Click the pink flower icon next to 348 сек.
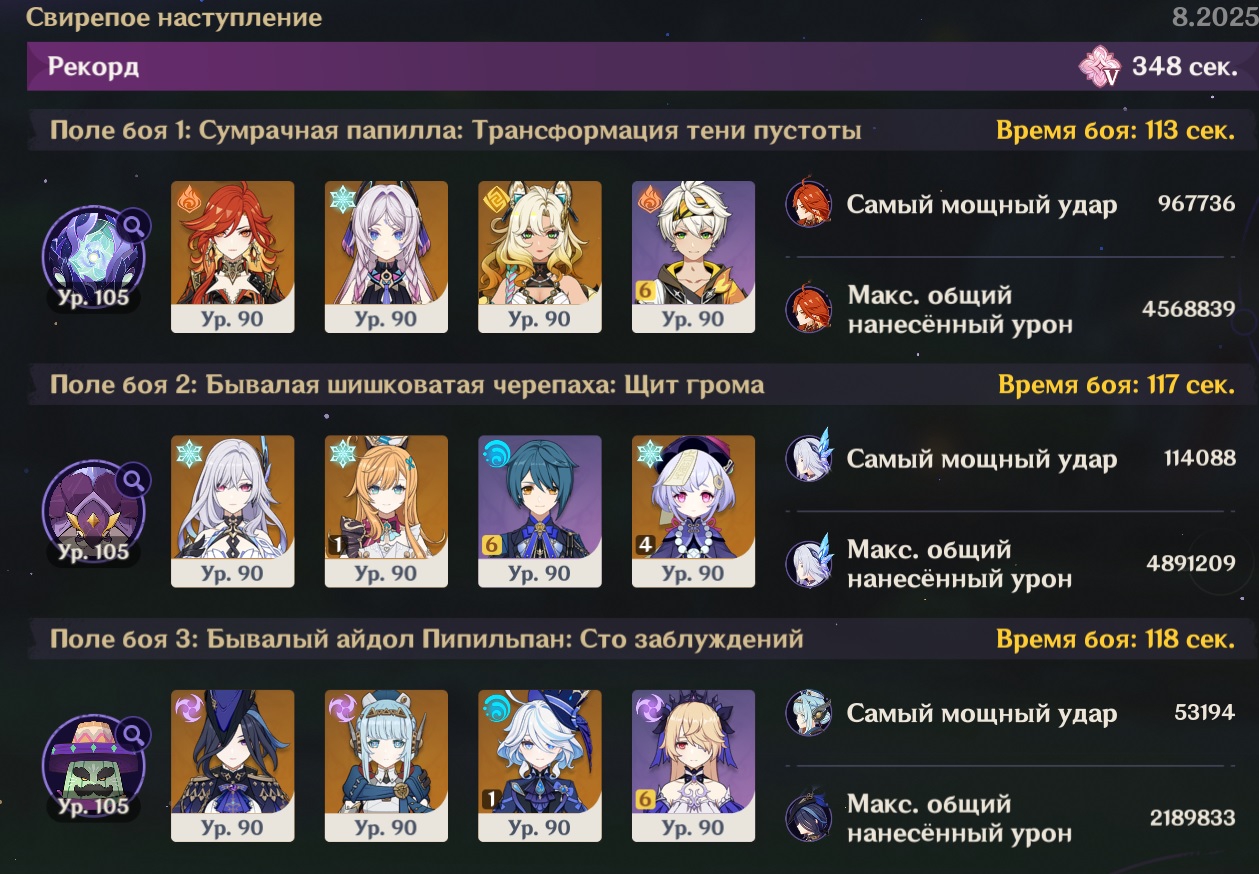This screenshot has width=1259, height=874. point(1100,67)
